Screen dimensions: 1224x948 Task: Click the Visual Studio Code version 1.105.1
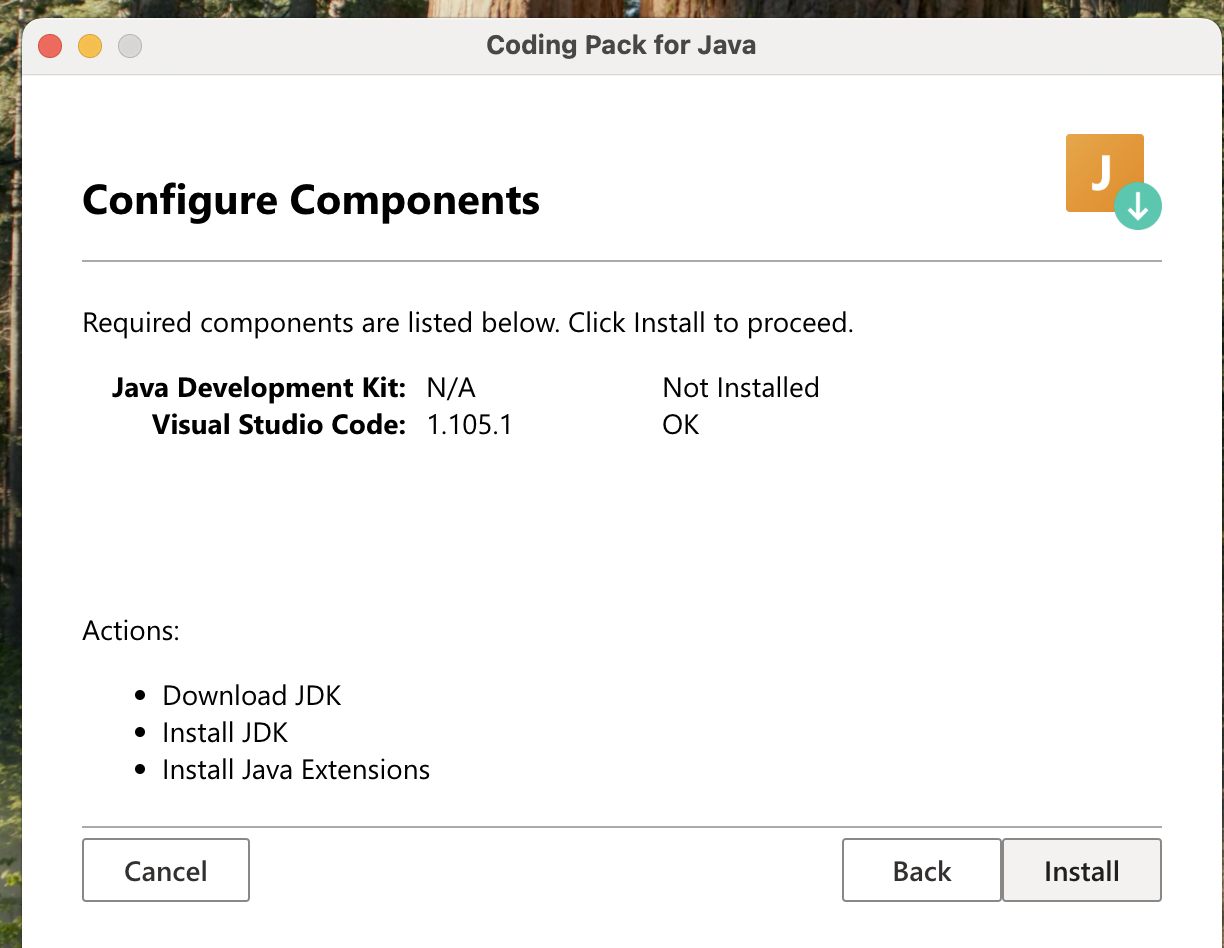pyautogui.click(x=469, y=424)
